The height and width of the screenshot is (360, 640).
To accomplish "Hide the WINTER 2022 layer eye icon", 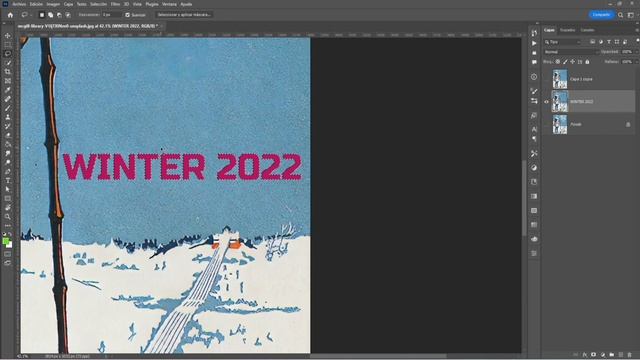I will tap(547, 102).
